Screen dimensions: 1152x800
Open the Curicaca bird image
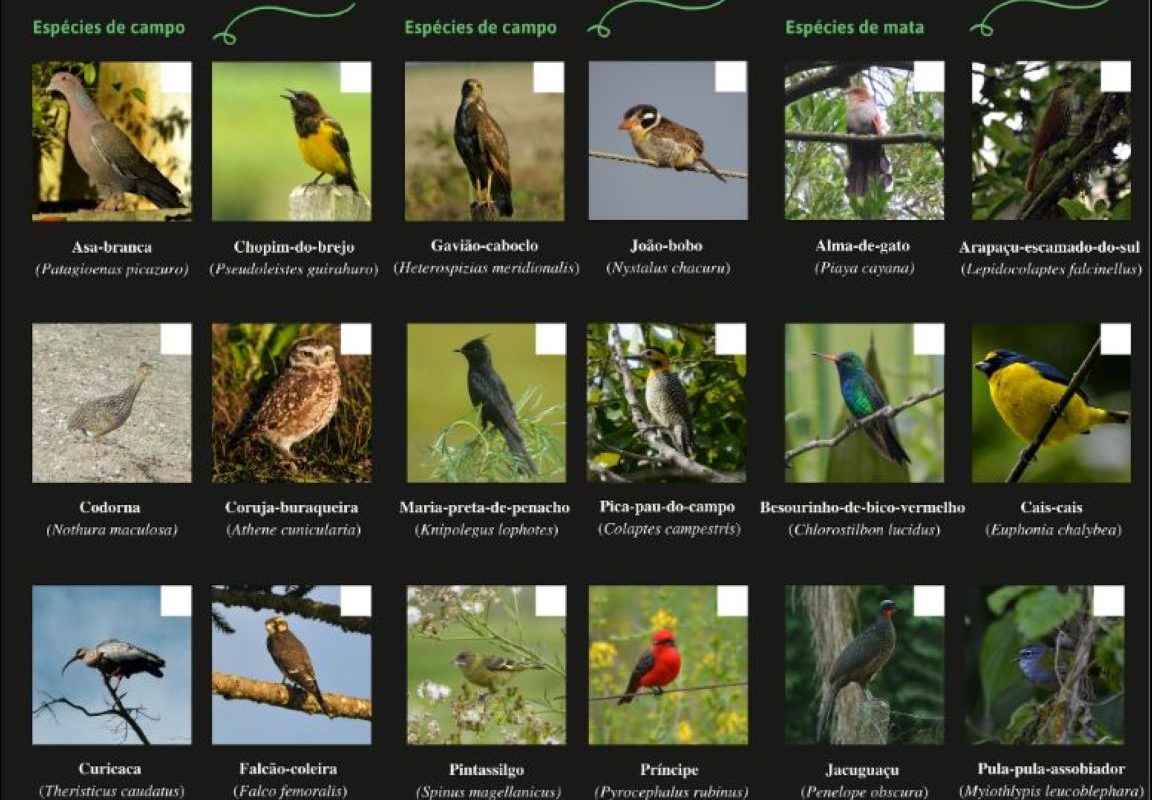pyautogui.click(x=112, y=665)
